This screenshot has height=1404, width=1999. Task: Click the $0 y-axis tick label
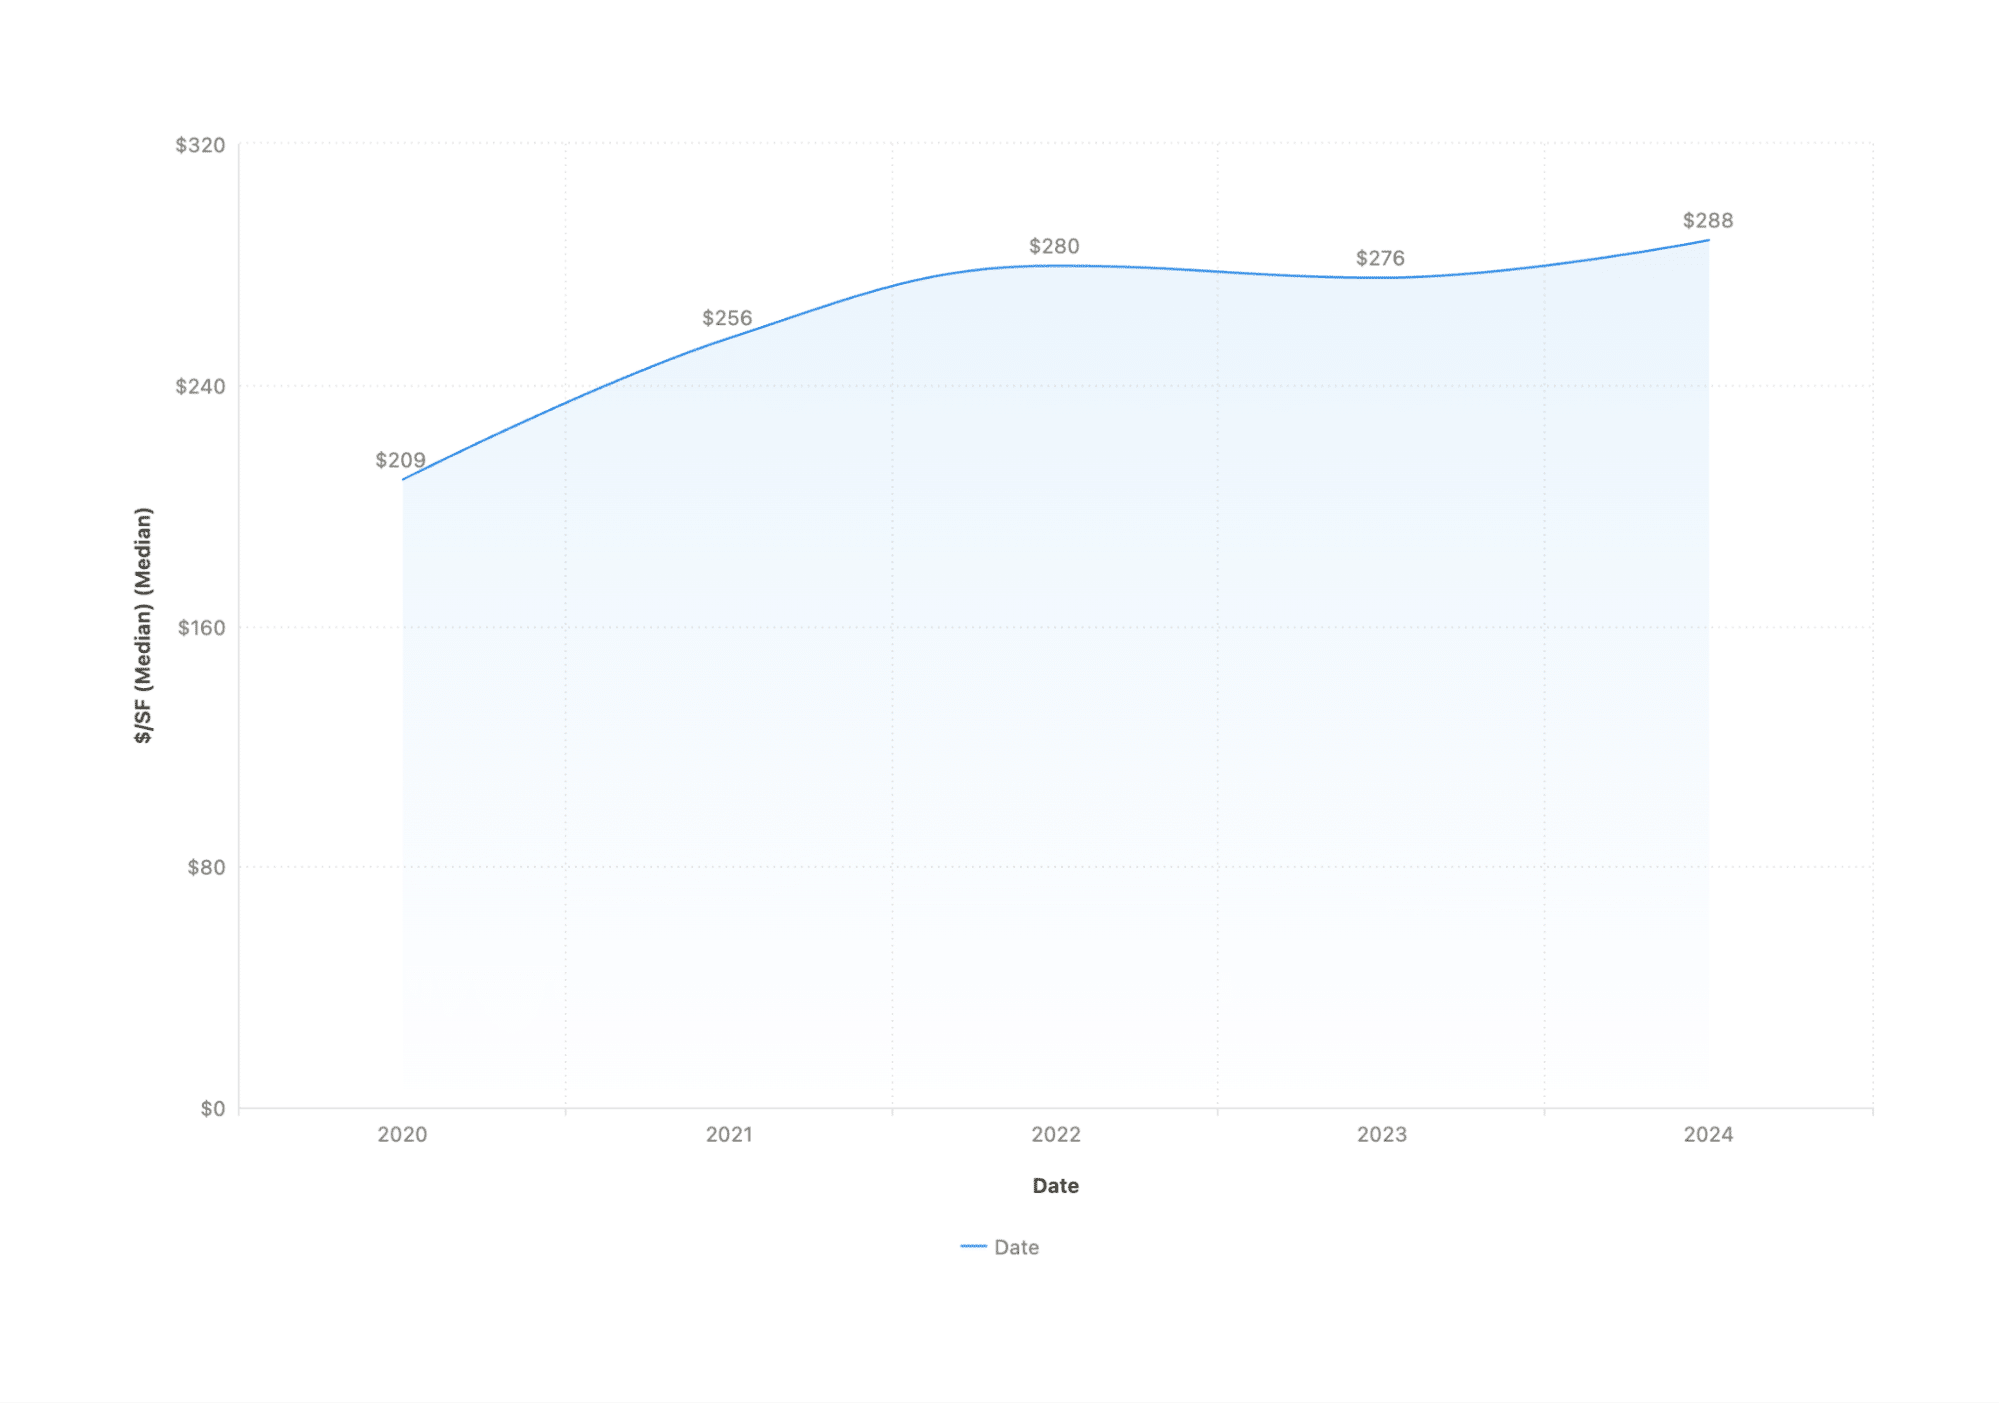[212, 1108]
